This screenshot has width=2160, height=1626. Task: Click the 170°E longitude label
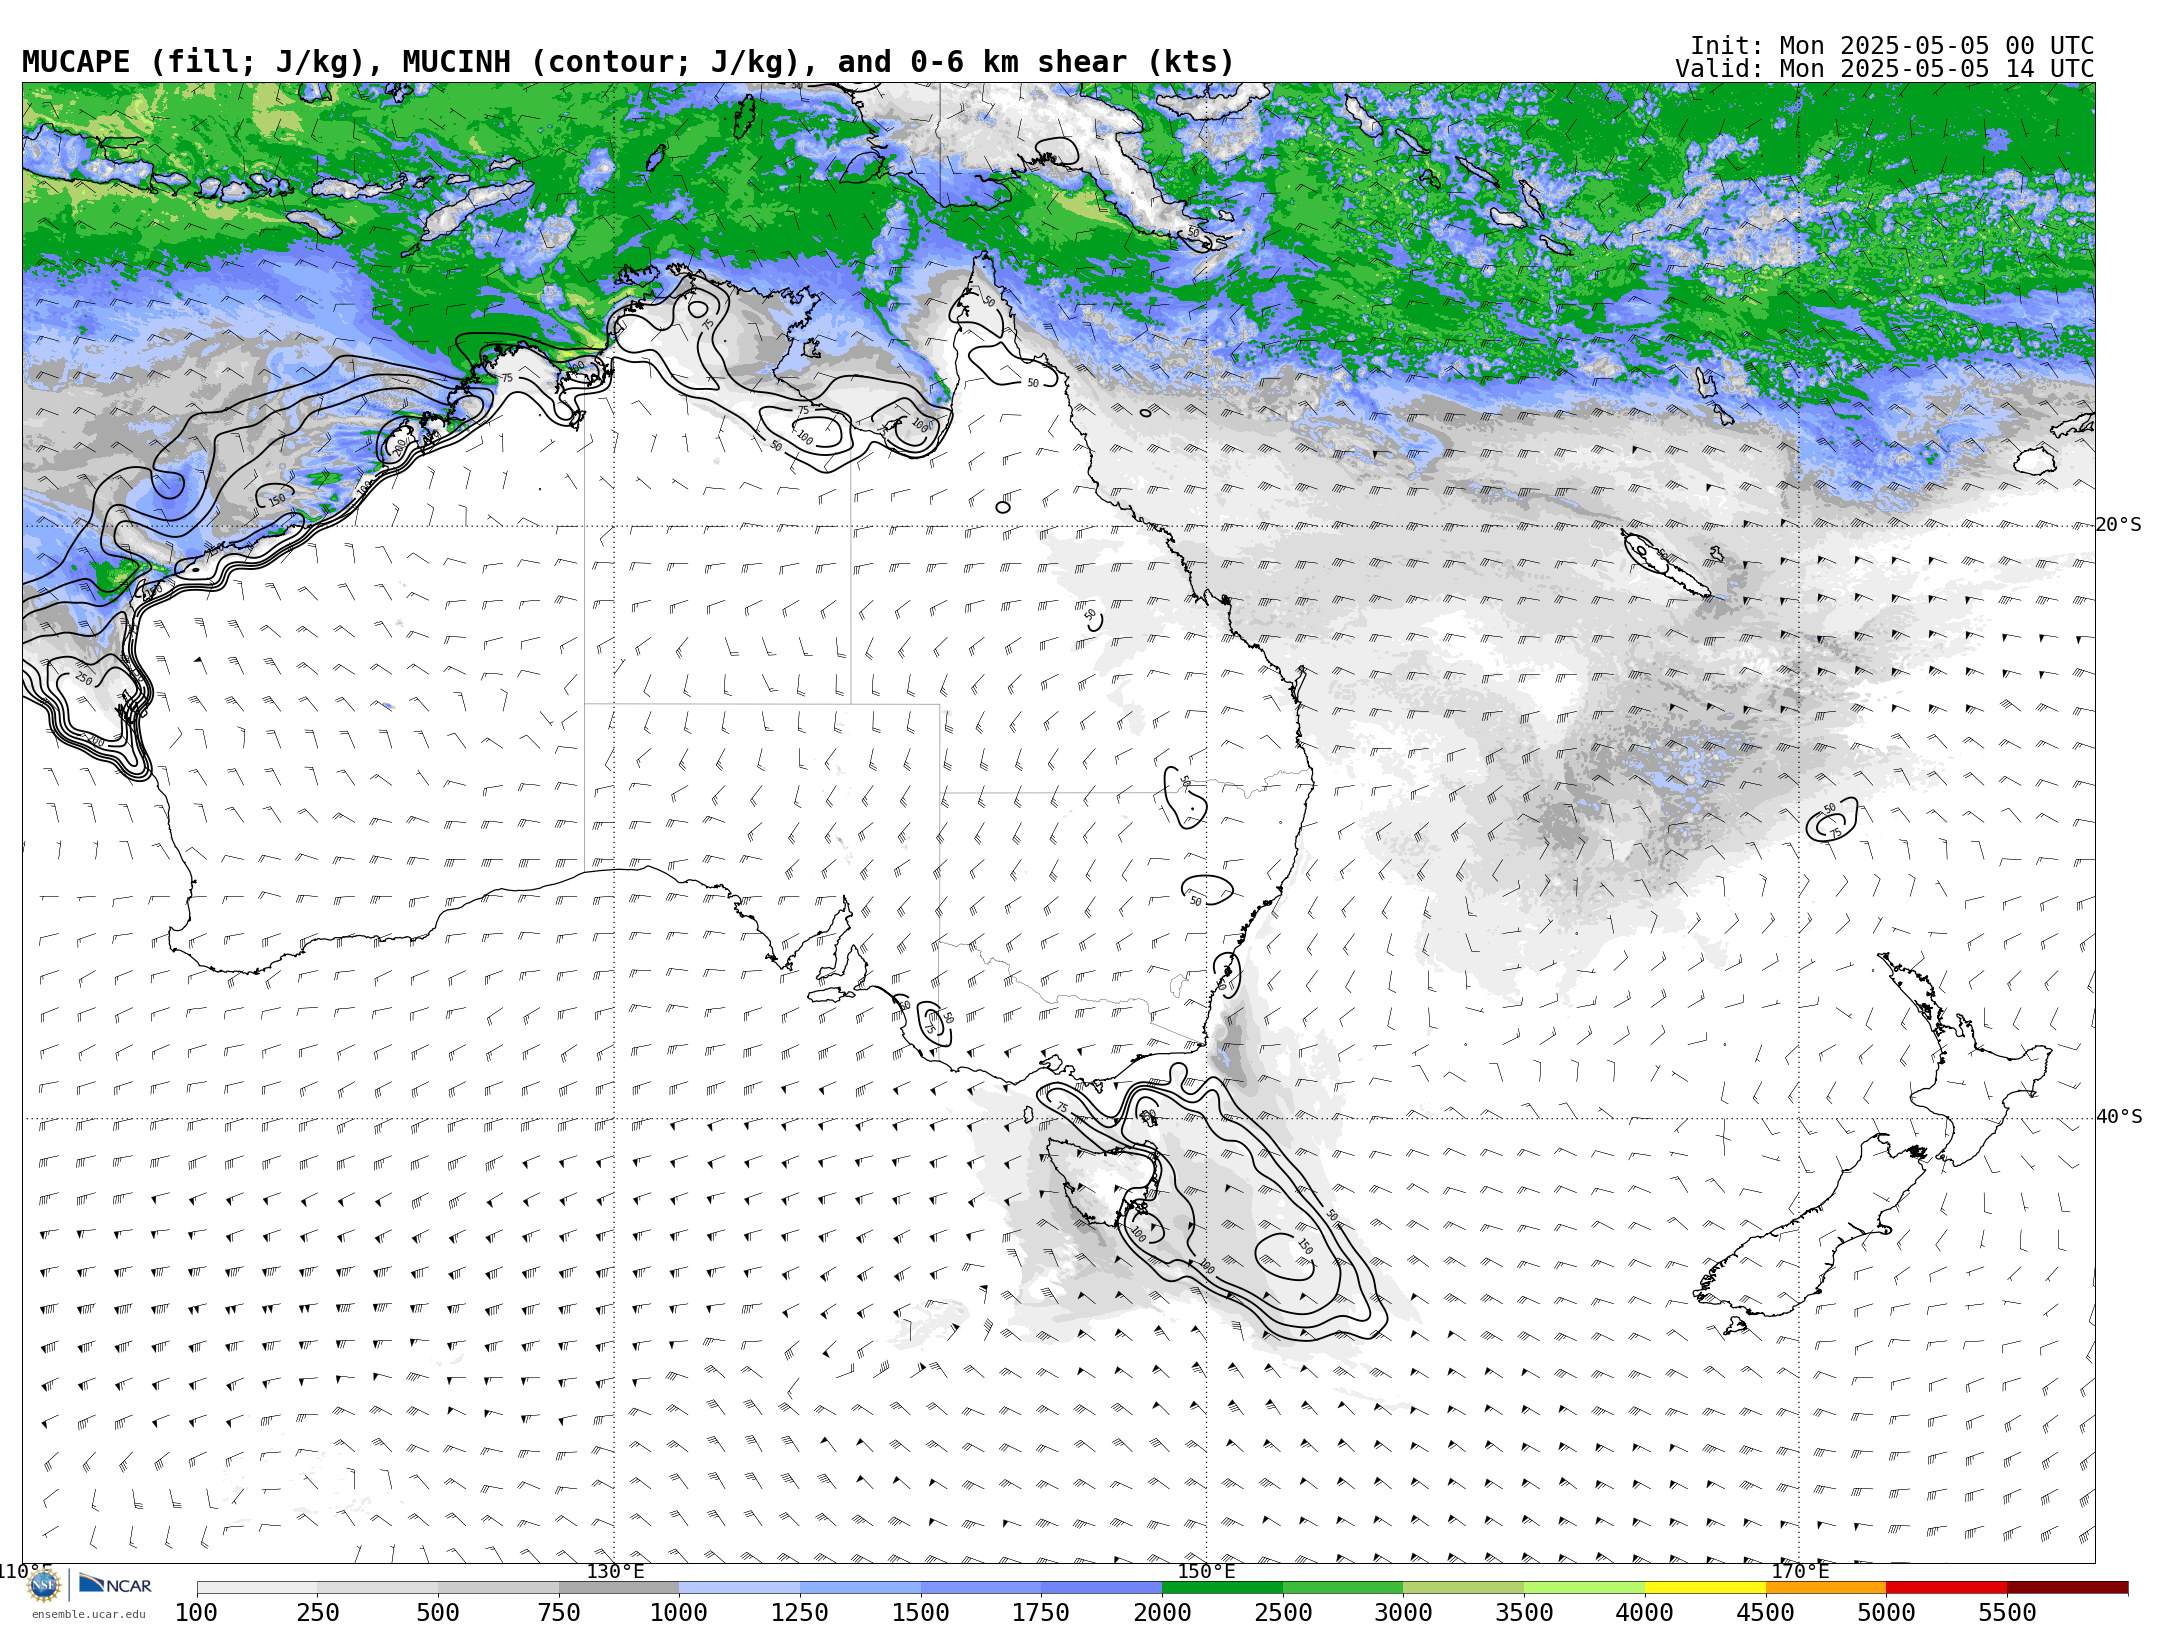1800,1571
